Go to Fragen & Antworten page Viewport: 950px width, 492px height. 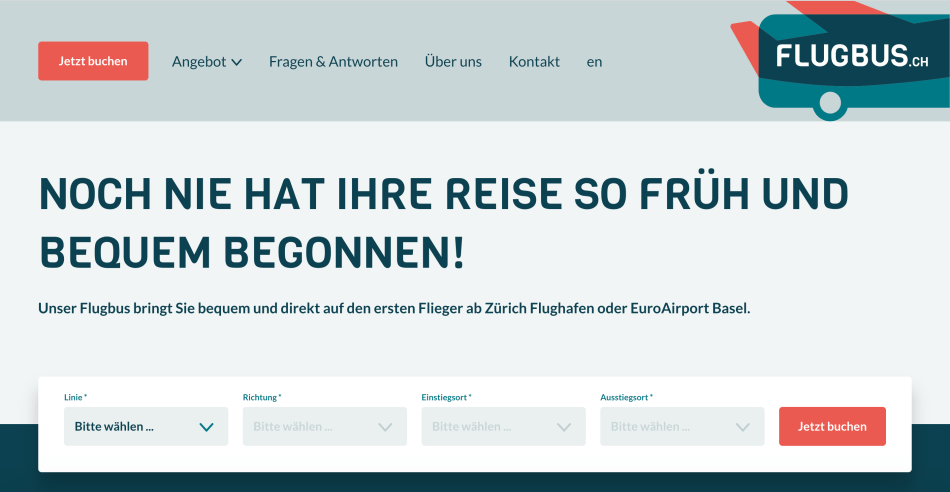[x=333, y=62]
